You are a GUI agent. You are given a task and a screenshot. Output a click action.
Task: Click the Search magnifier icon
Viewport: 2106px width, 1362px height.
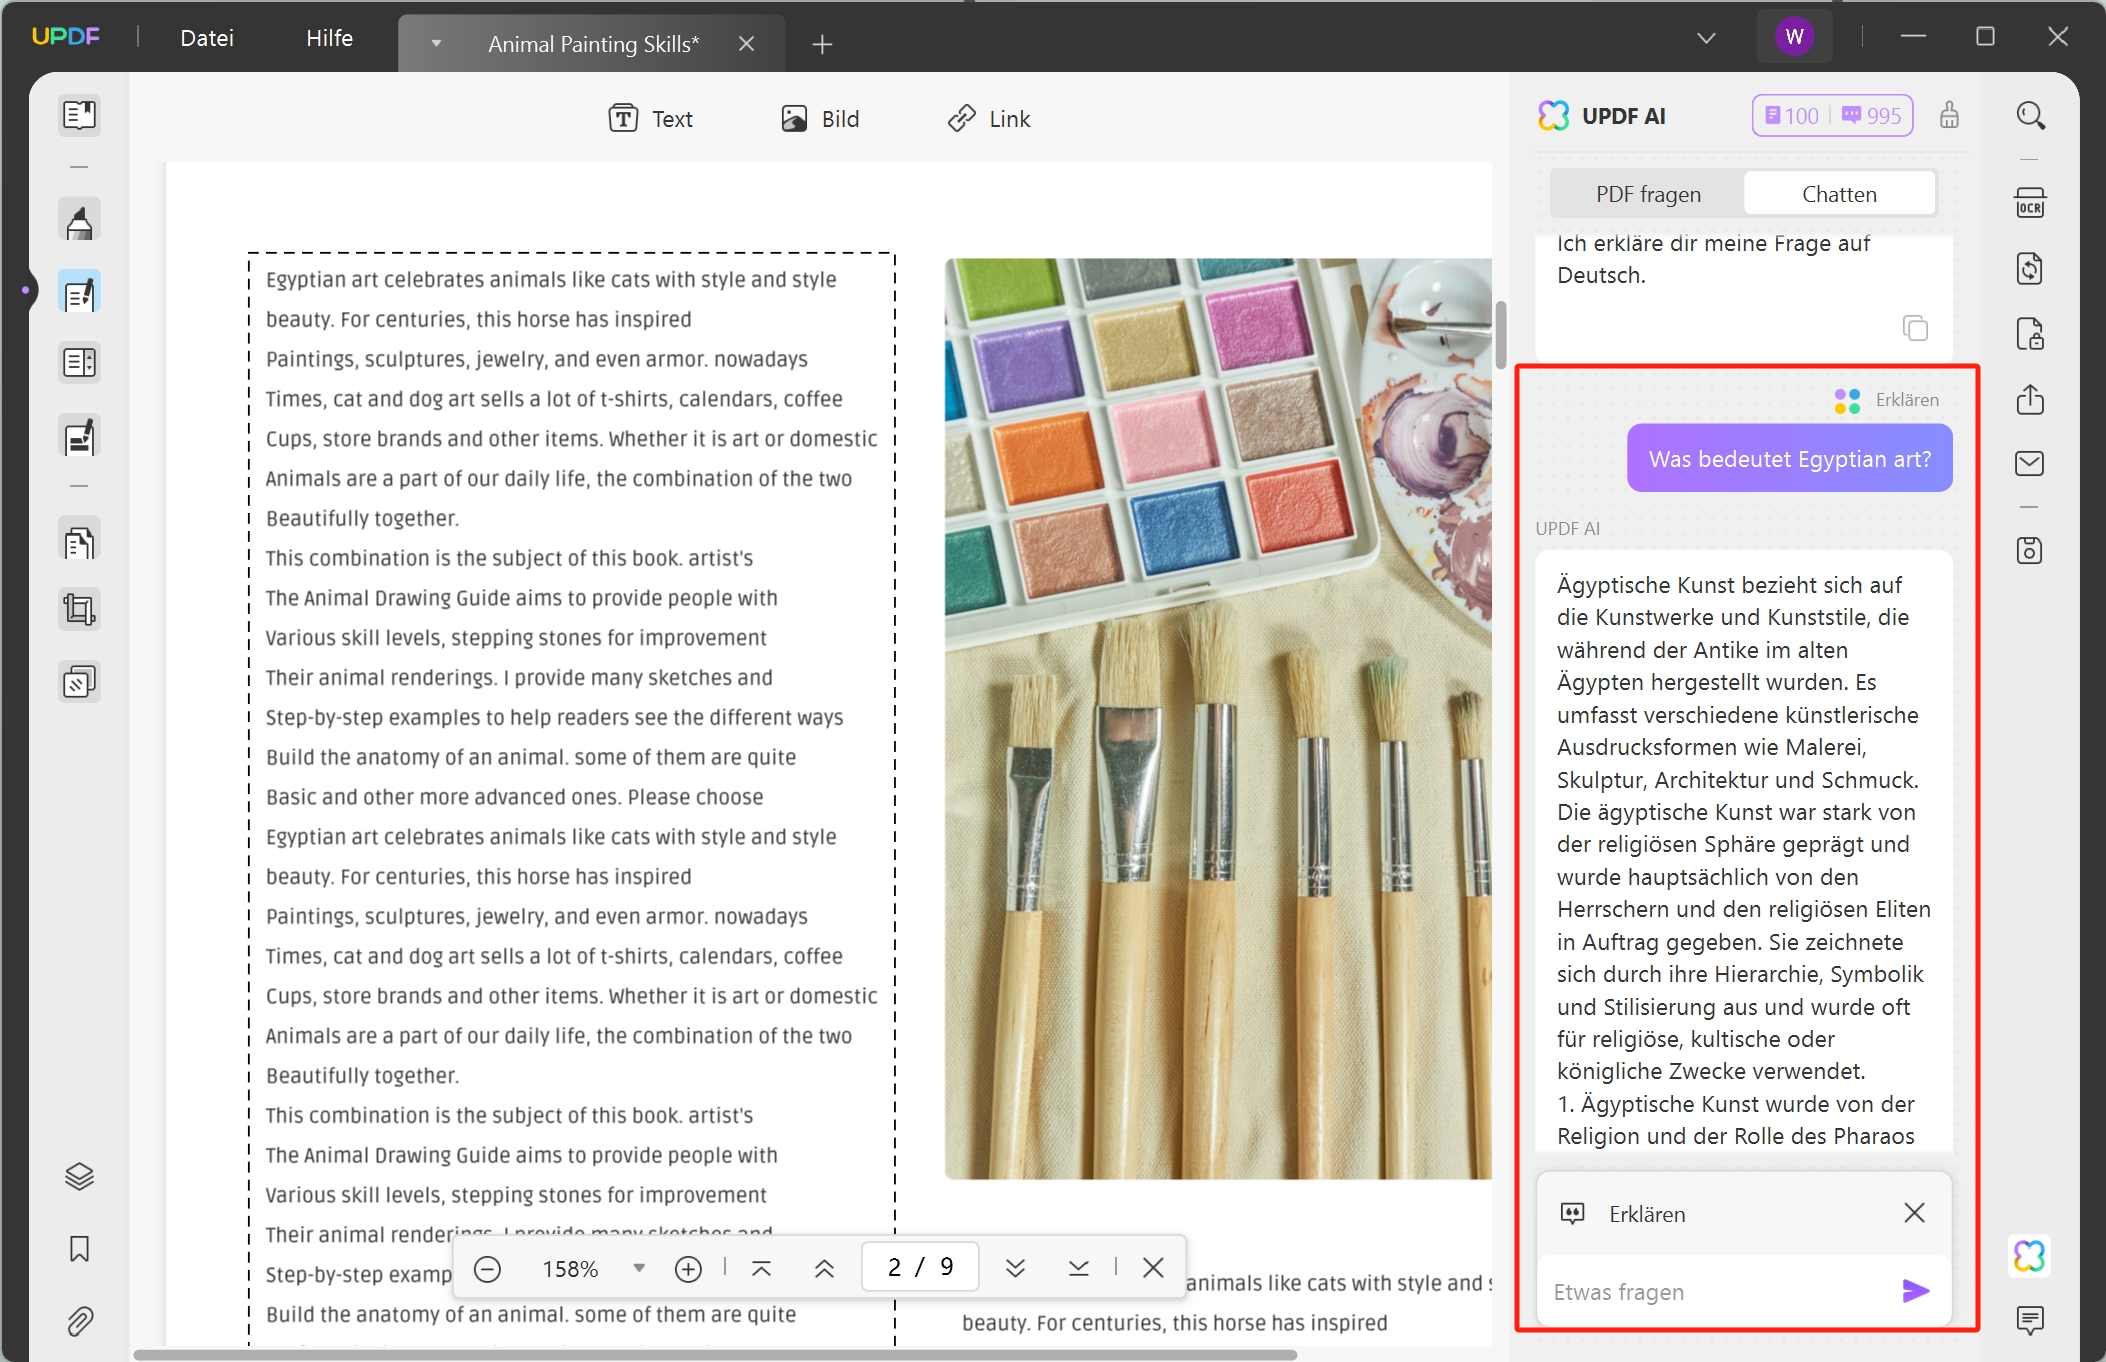pyautogui.click(x=2032, y=115)
